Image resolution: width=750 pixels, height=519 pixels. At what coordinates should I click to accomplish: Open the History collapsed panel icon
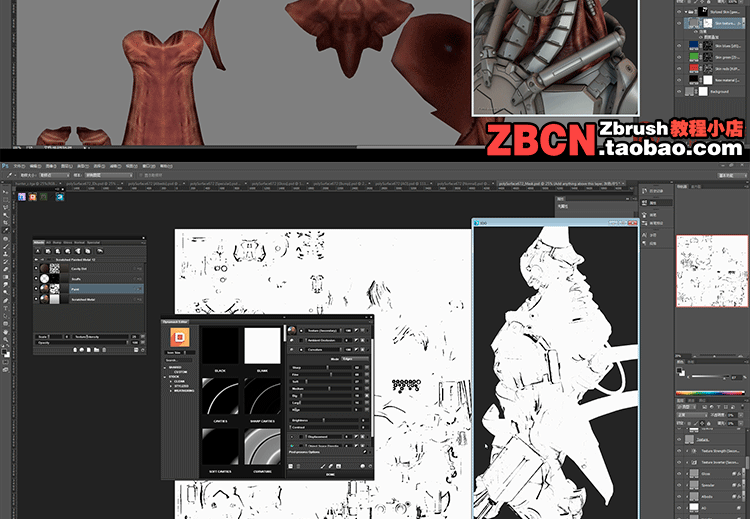pos(644,191)
